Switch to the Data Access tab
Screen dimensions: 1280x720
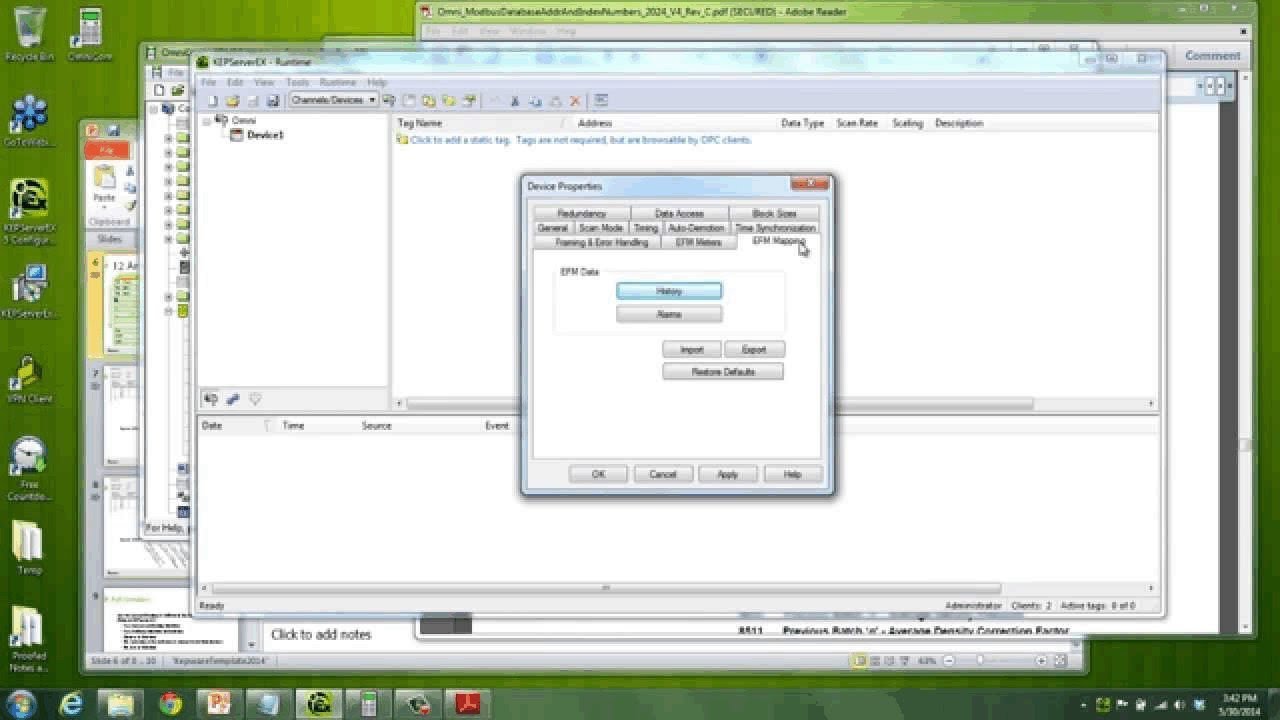pos(679,214)
